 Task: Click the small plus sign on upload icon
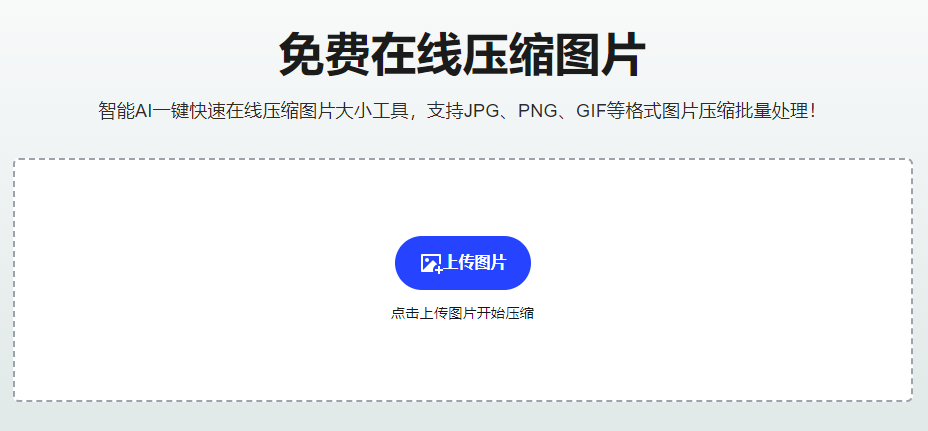point(439,270)
